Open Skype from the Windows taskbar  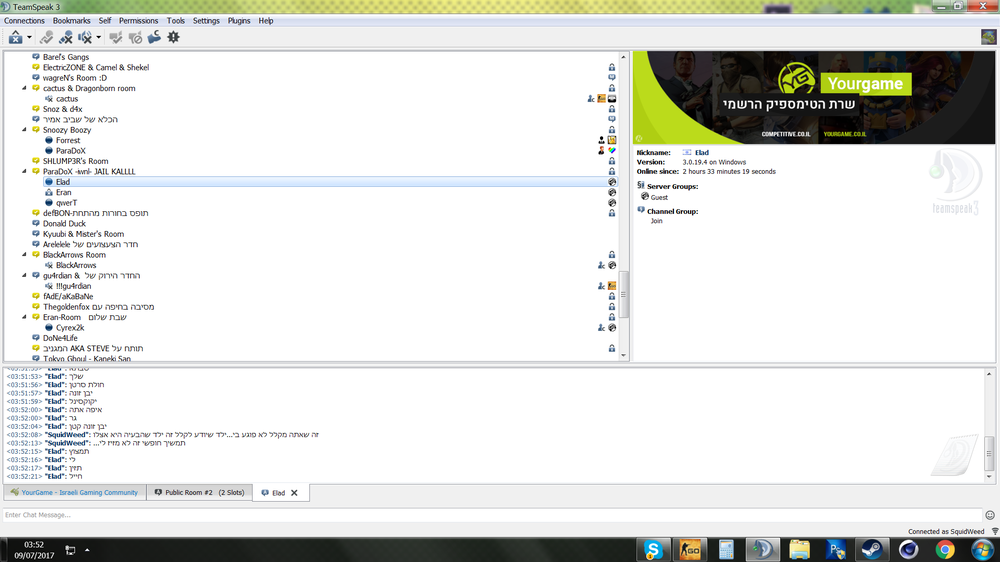654,549
